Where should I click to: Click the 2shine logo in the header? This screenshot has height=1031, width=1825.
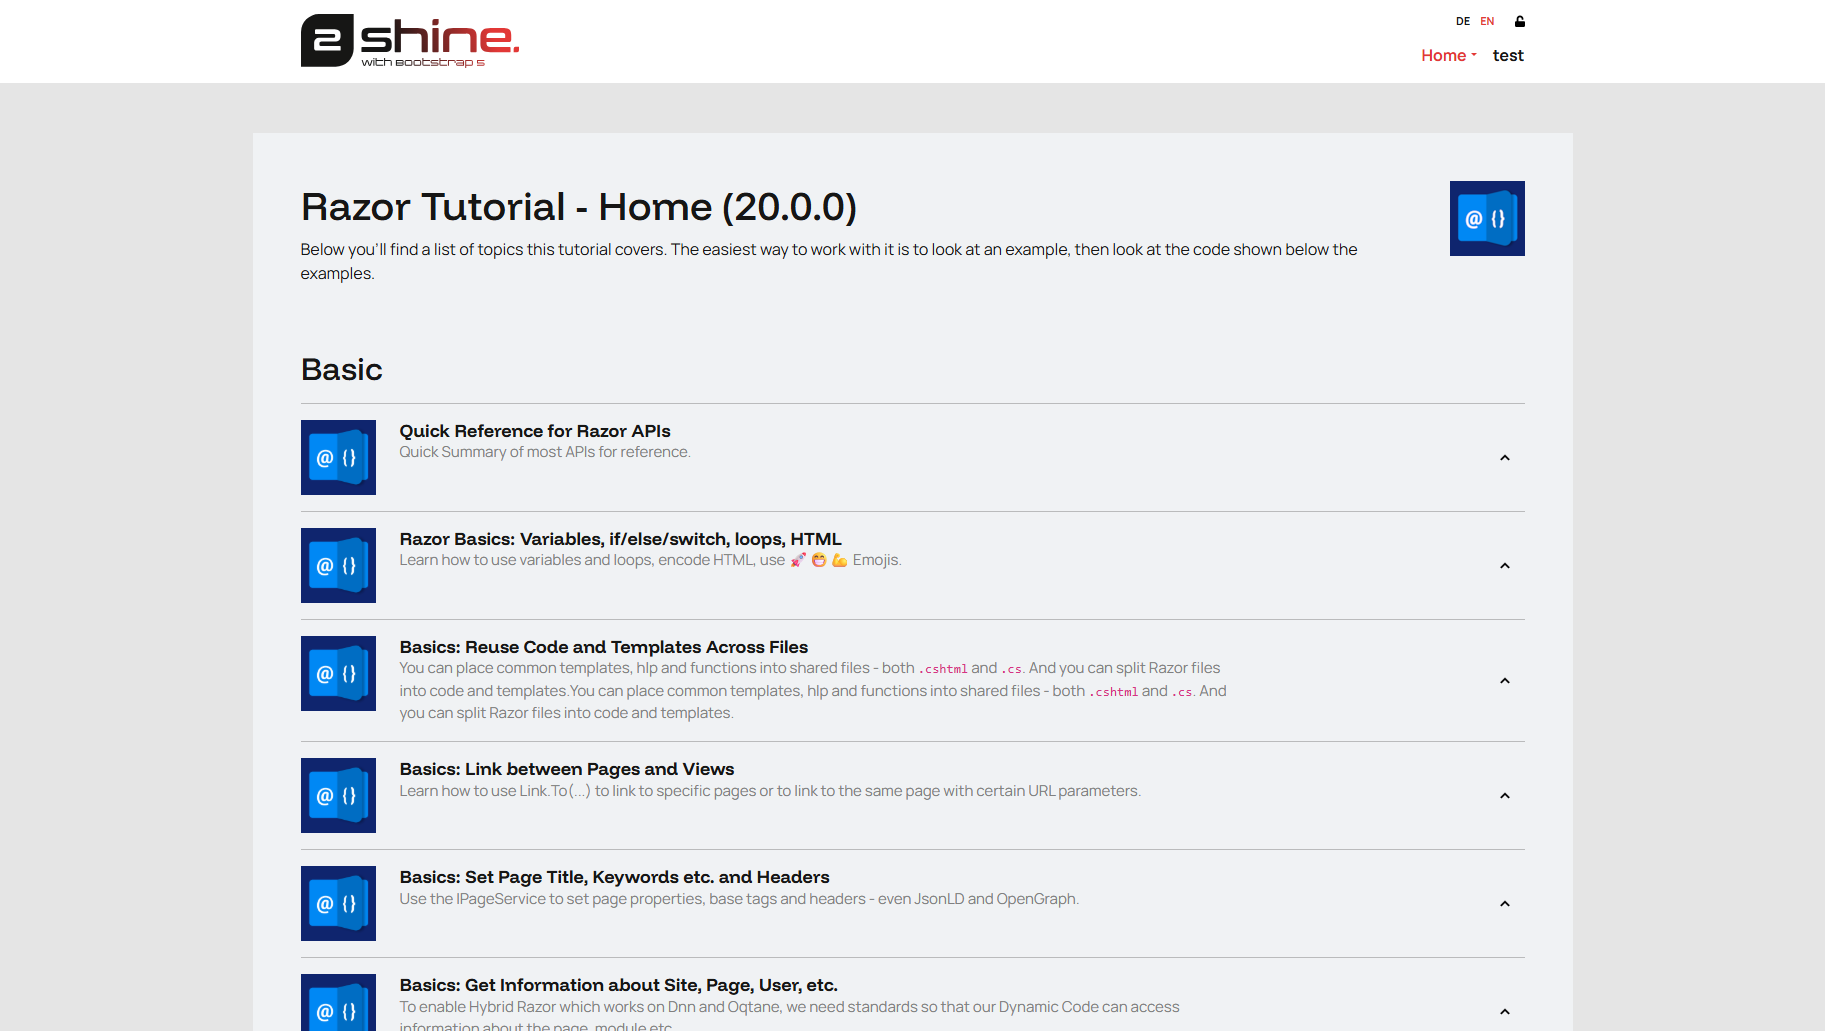[409, 41]
